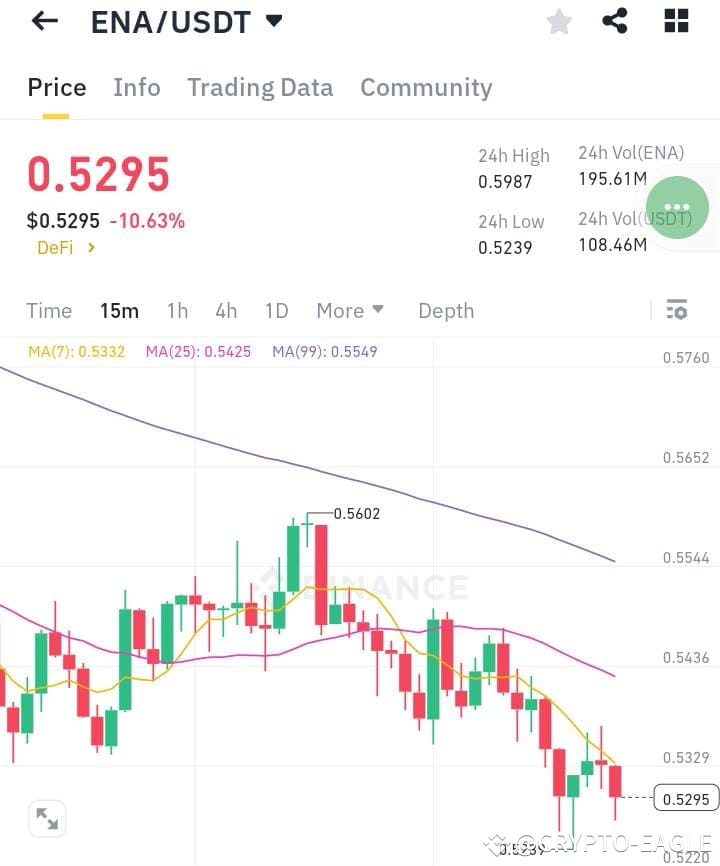Open the share icon
The height and width of the screenshot is (866, 720).
(x=615, y=20)
